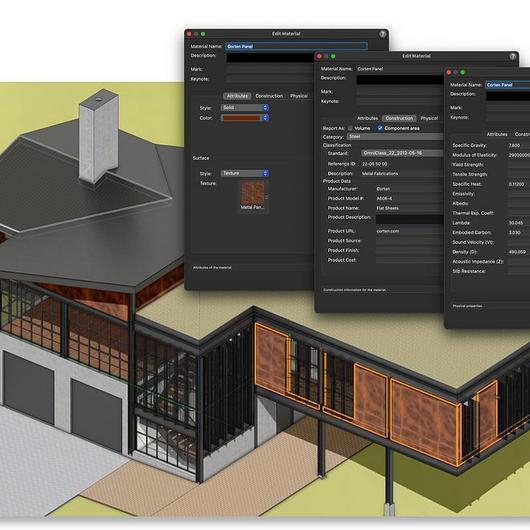Open the Standard dropdown showing OmniClass
530x530 pixels.
(x=403, y=153)
